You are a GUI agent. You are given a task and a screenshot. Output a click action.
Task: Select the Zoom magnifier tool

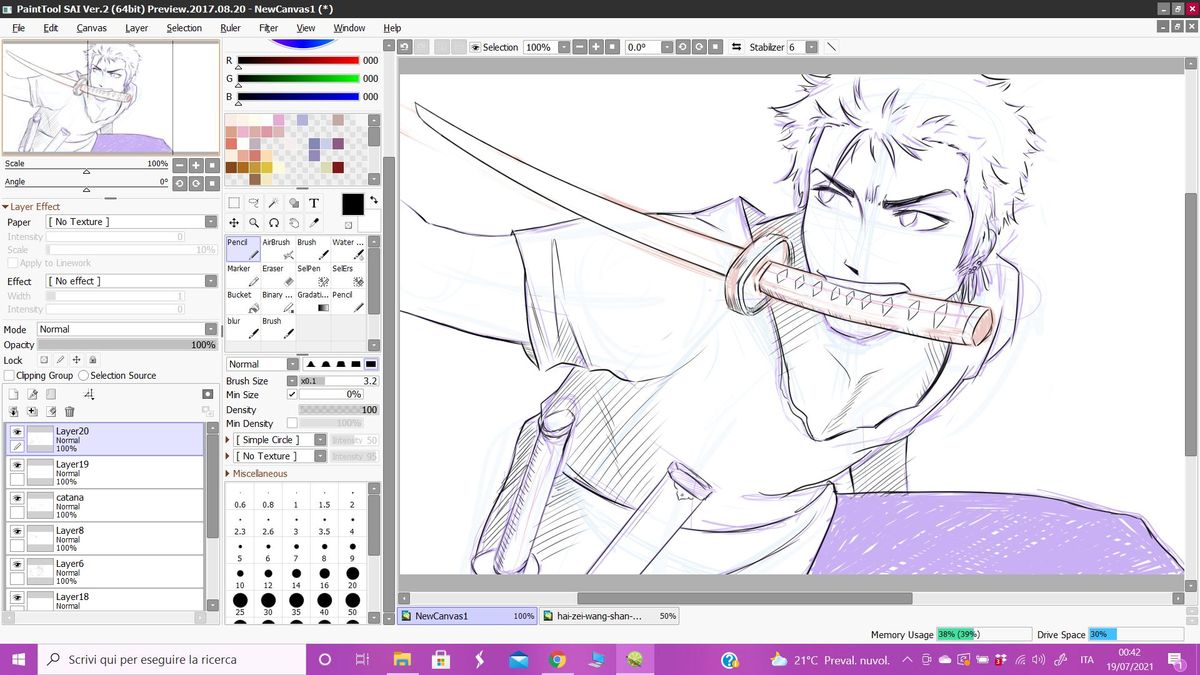(x=254, y=223)
